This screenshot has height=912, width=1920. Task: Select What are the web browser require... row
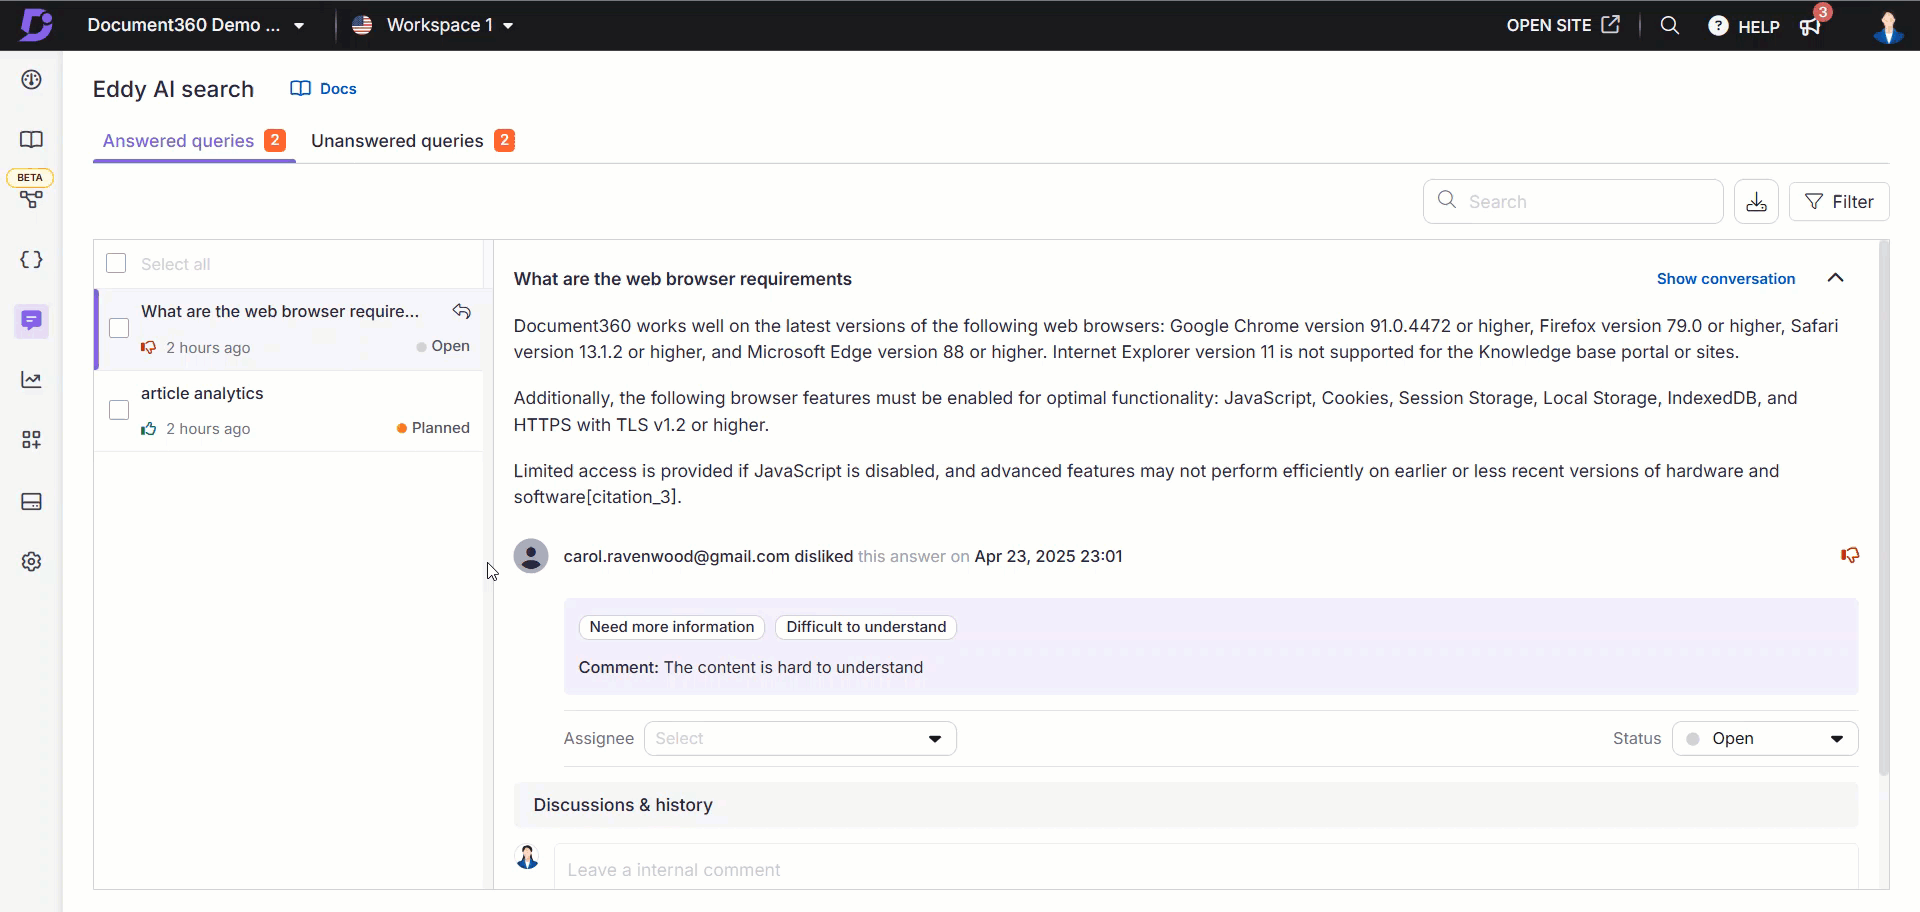point(289,329)
